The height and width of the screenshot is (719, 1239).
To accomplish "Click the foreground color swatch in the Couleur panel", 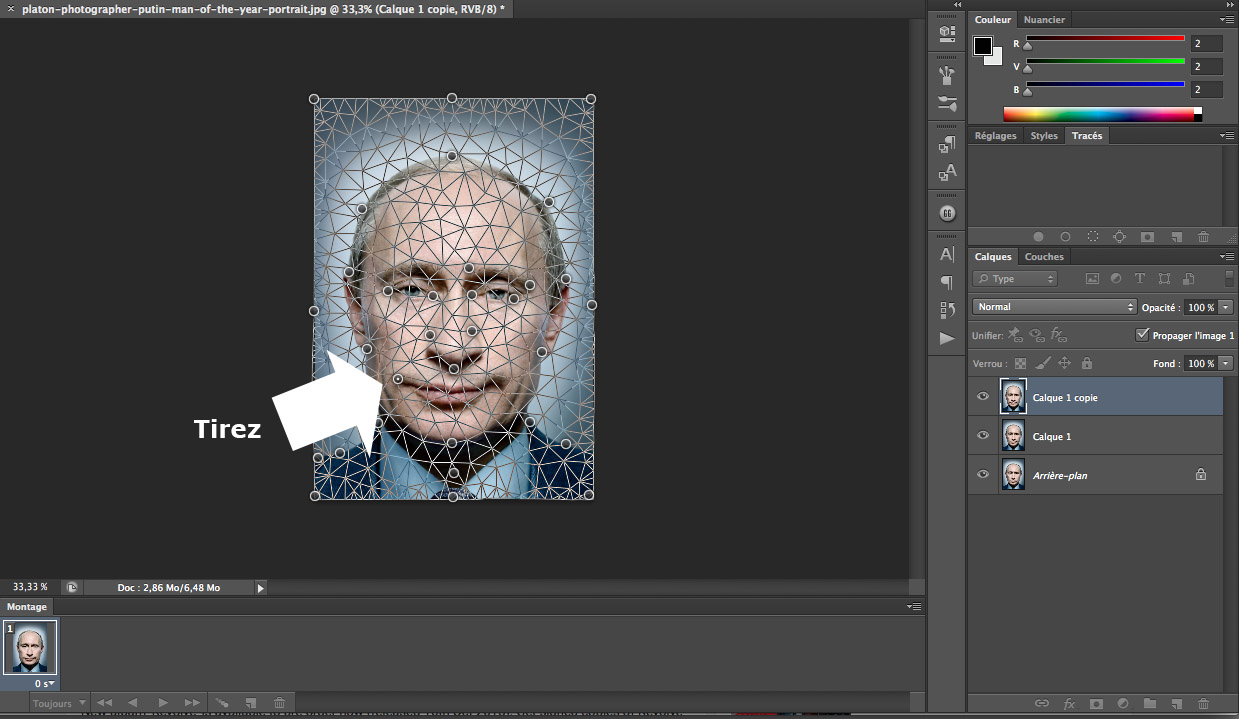I will coord(983,46).
